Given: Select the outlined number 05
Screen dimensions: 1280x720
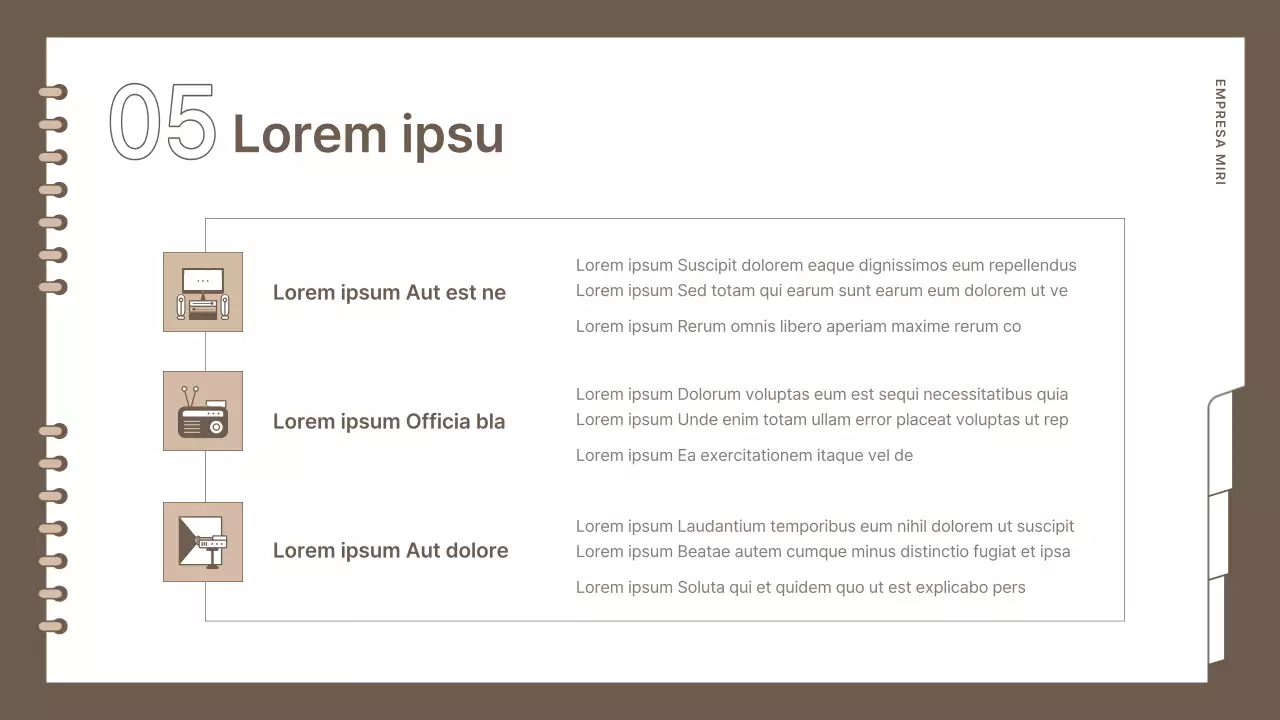Looking at the screenshot, I should 162,122.
